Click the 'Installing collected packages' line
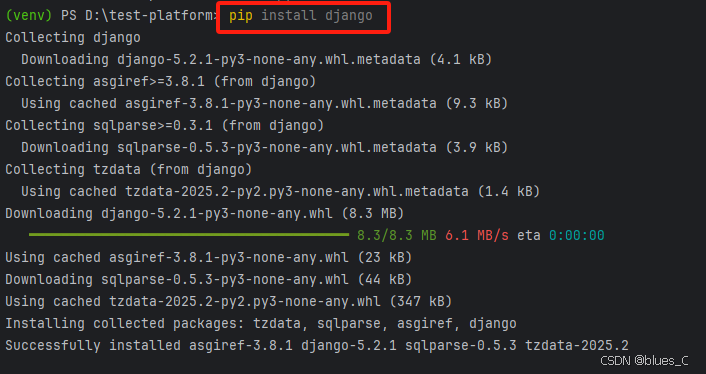The image size is (706, 374). tap(261, 324)
